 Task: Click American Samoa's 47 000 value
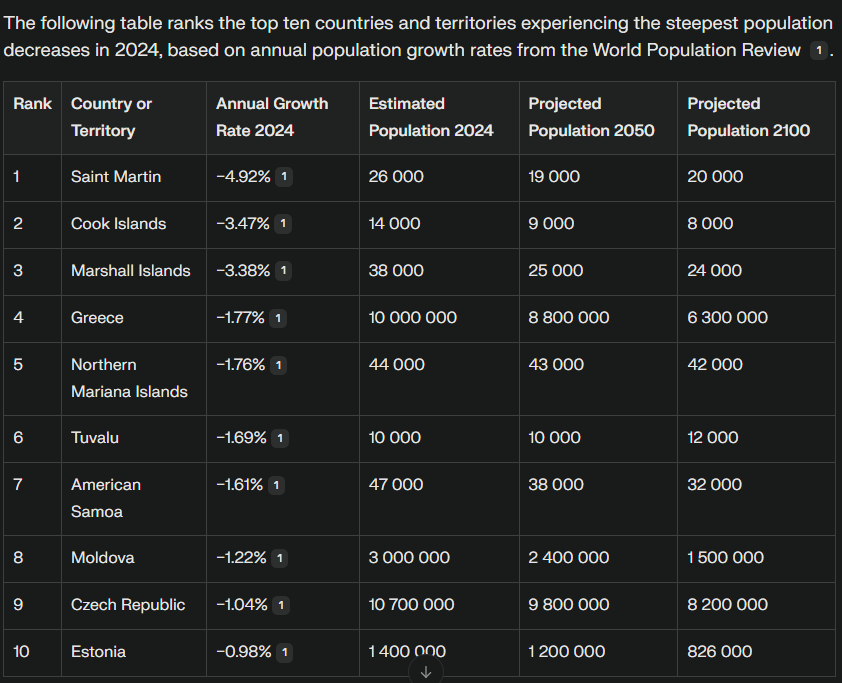point(396,485)
